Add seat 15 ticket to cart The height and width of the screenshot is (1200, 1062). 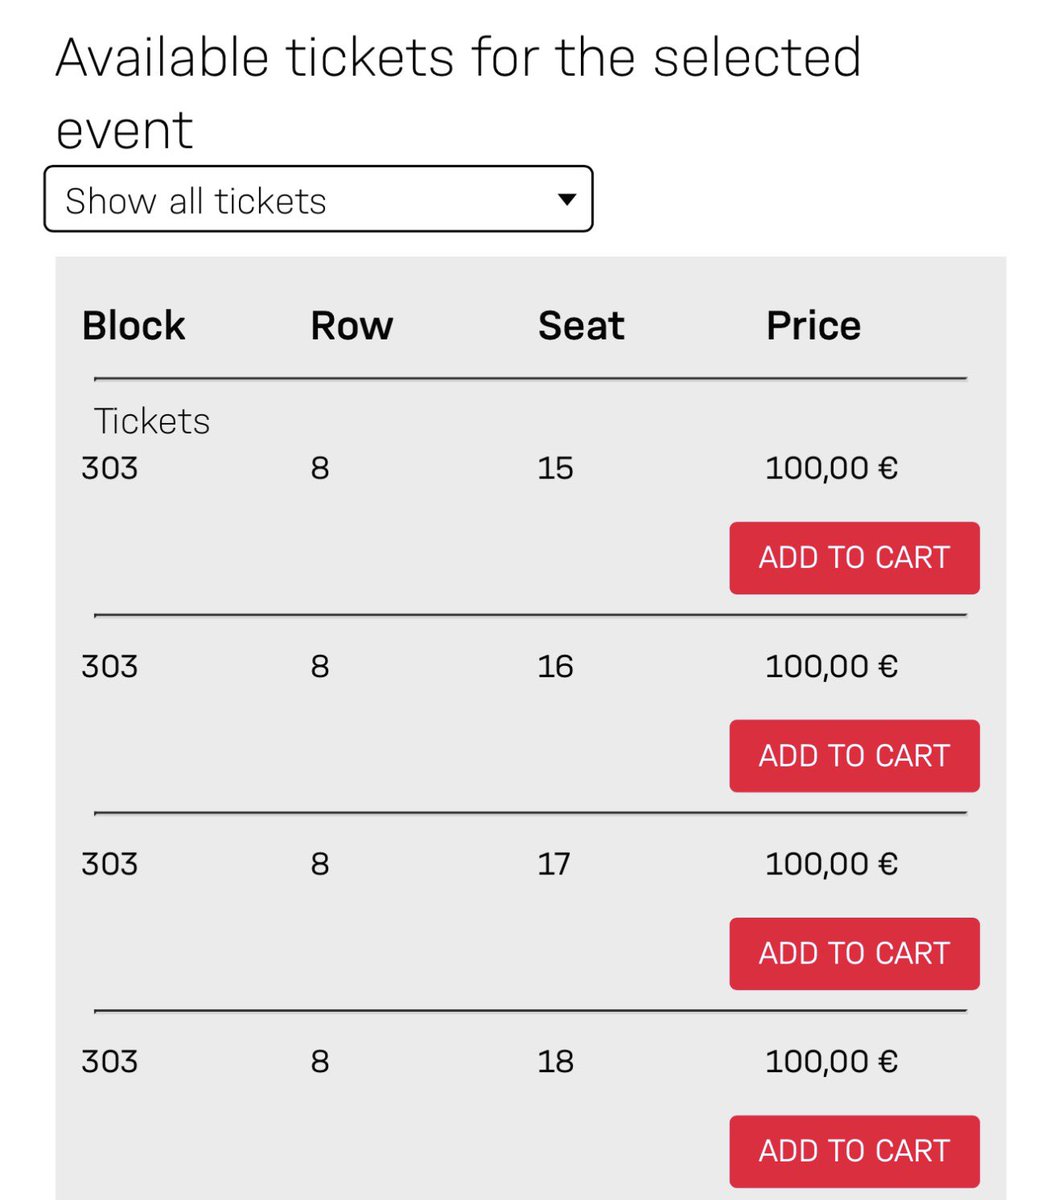coord(854,558)
